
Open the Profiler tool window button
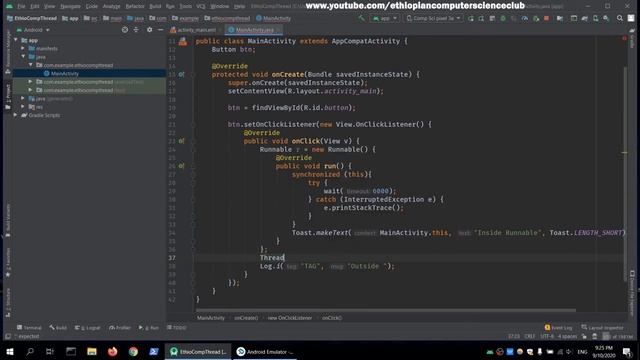pos(120,327)
